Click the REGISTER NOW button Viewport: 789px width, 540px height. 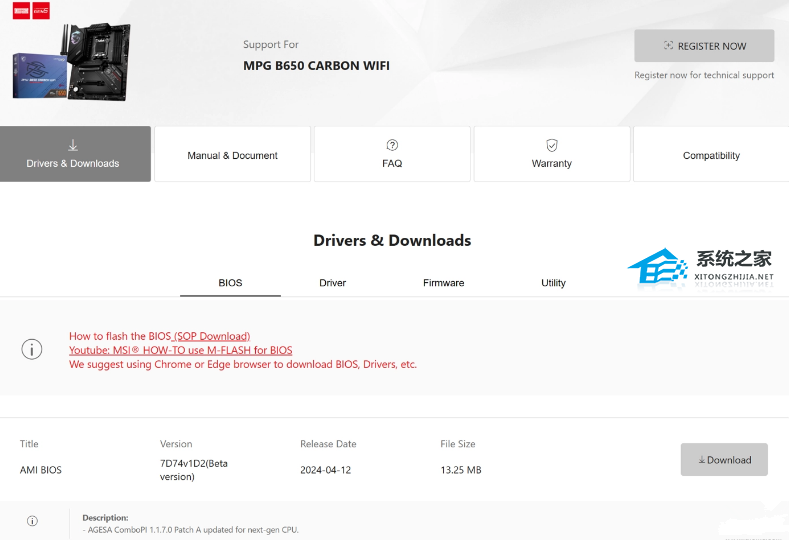pos(704,46)
